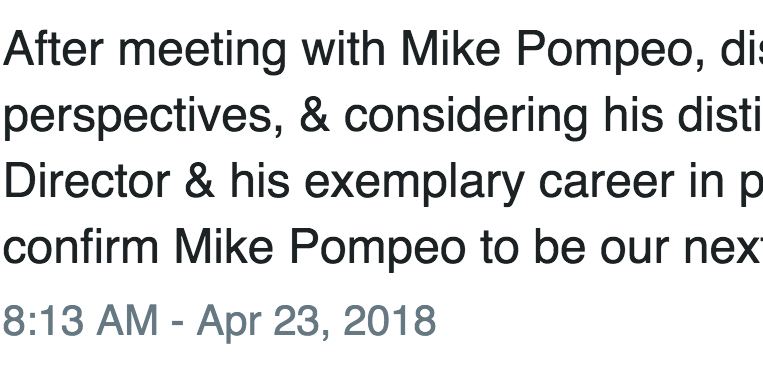Image resolution: width=763 pixels, height=370 pixels.
Task: Open the 8:13 AM - Apr 23, 2018 timestamp link
Action: [x=219, y=321]
